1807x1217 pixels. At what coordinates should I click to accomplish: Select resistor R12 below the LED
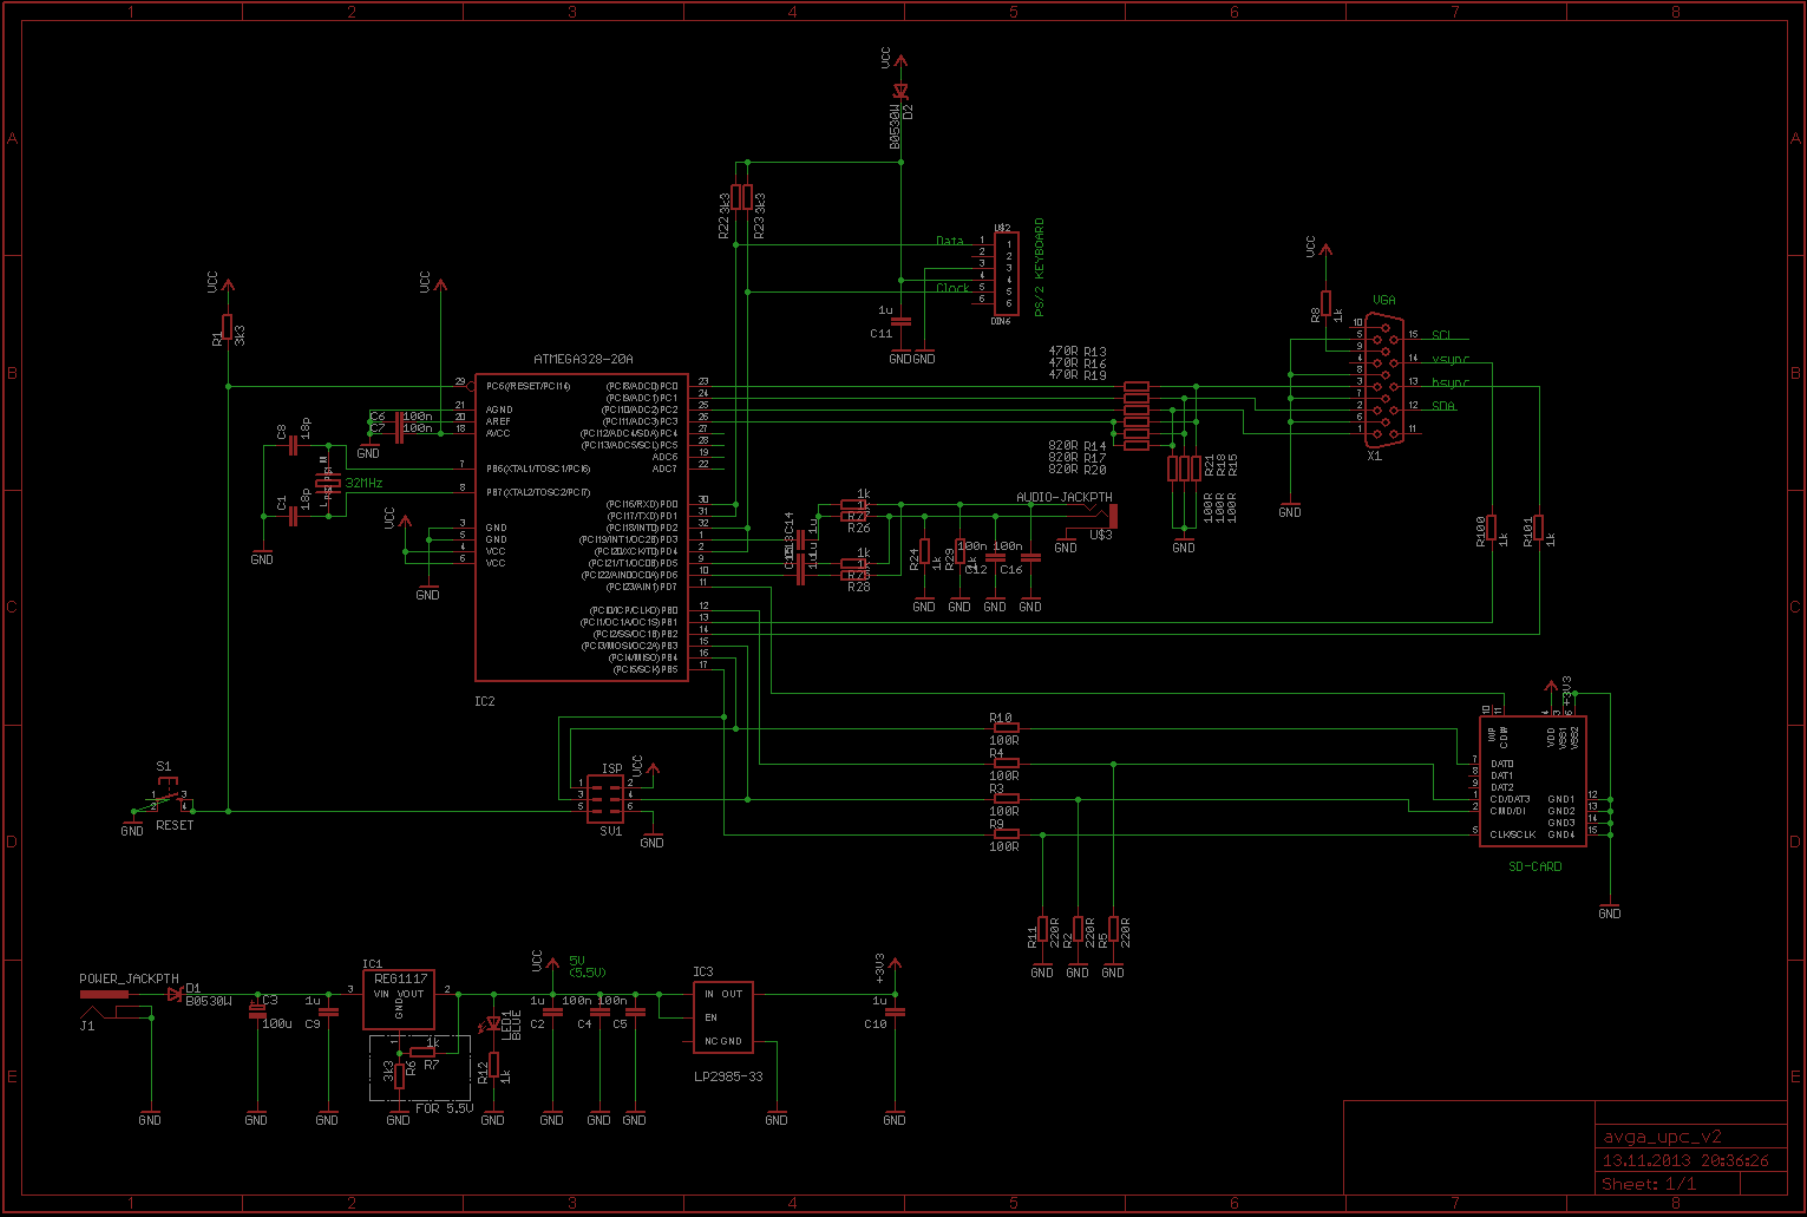point(494,1066)
